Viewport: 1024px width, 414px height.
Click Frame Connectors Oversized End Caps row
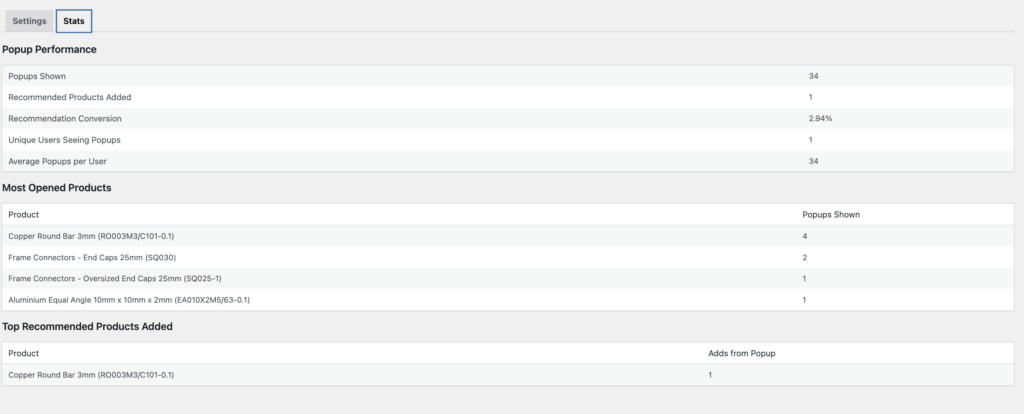[x=113, y=278]
